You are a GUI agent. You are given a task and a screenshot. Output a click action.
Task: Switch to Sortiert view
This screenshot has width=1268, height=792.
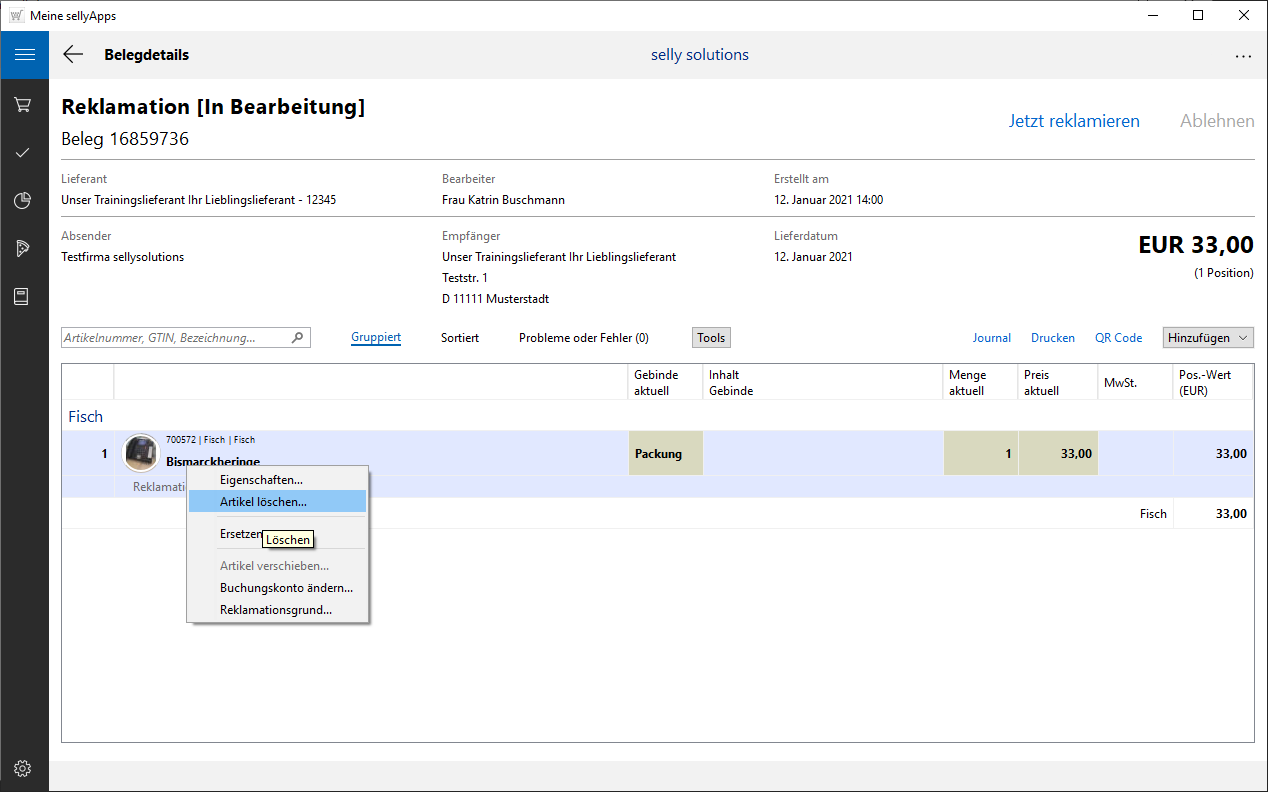pos(460,338)
